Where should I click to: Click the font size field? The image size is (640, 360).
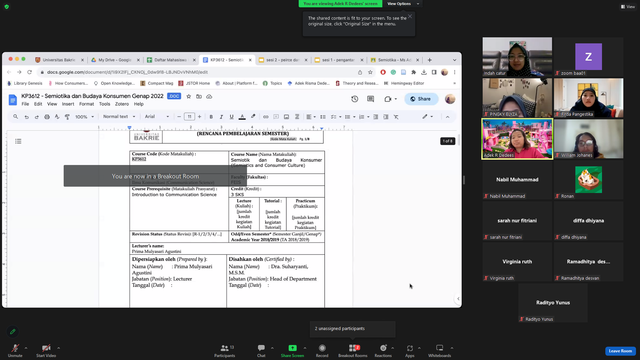click(x=189, y=117)
